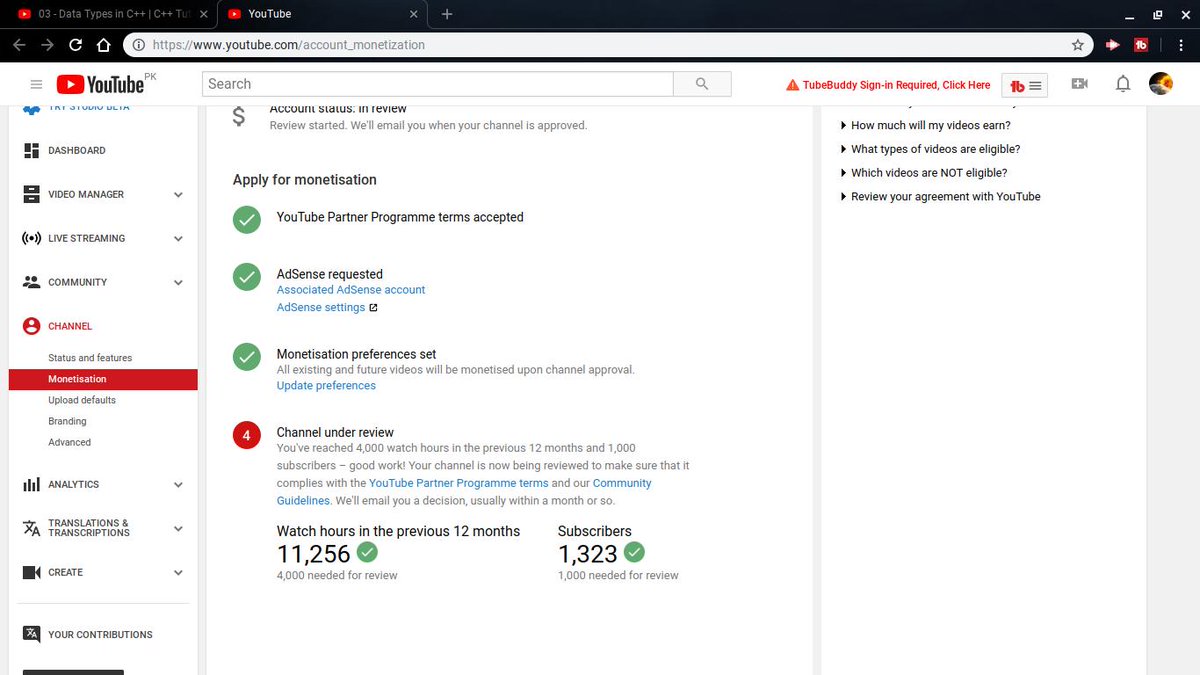Image resolution: width=1200 pixels, height=675 pixels.
Task: Expand the Translations & Transcriptions section
Action: pyautogui.click(x=178, y=528)
